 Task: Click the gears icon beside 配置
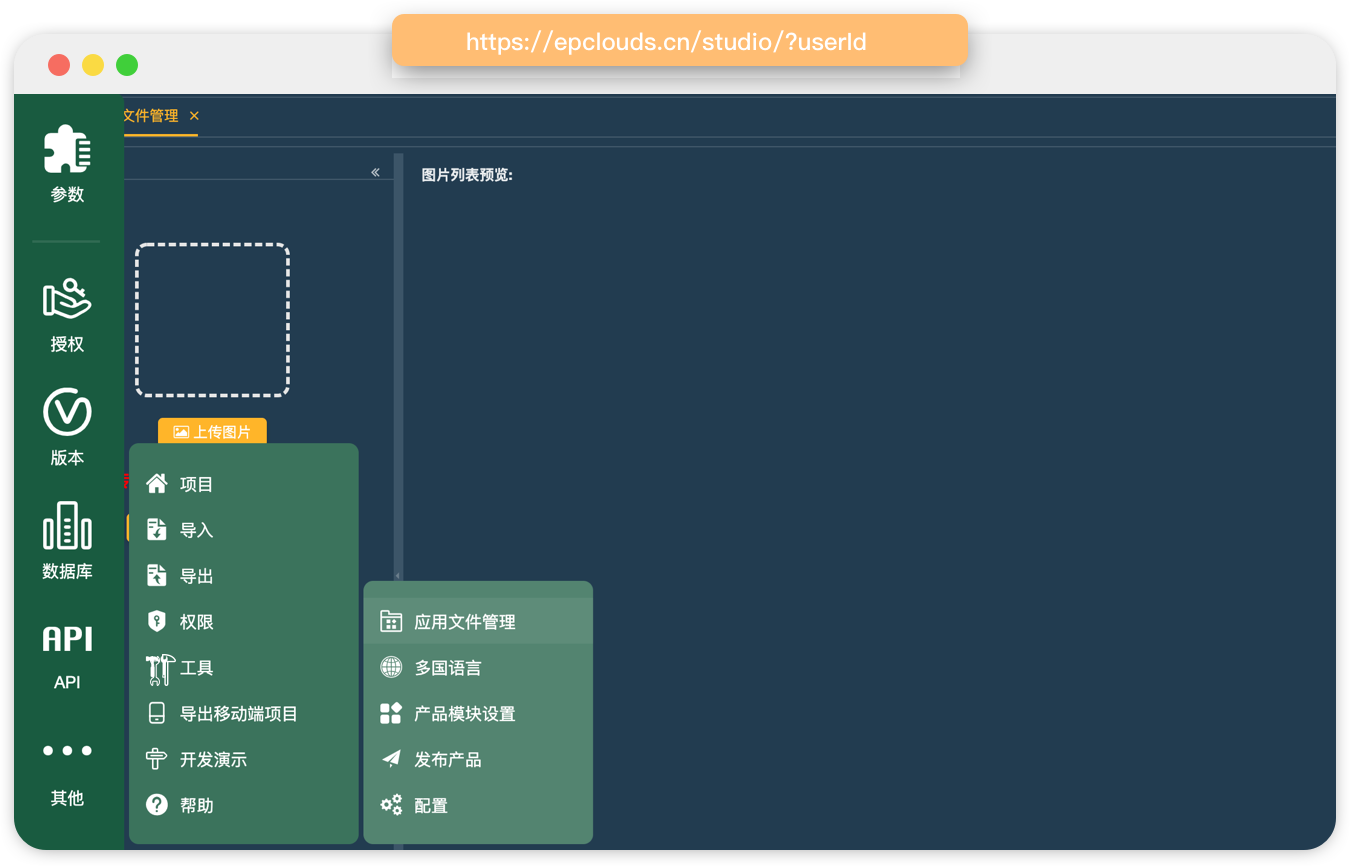pos(391,804)
